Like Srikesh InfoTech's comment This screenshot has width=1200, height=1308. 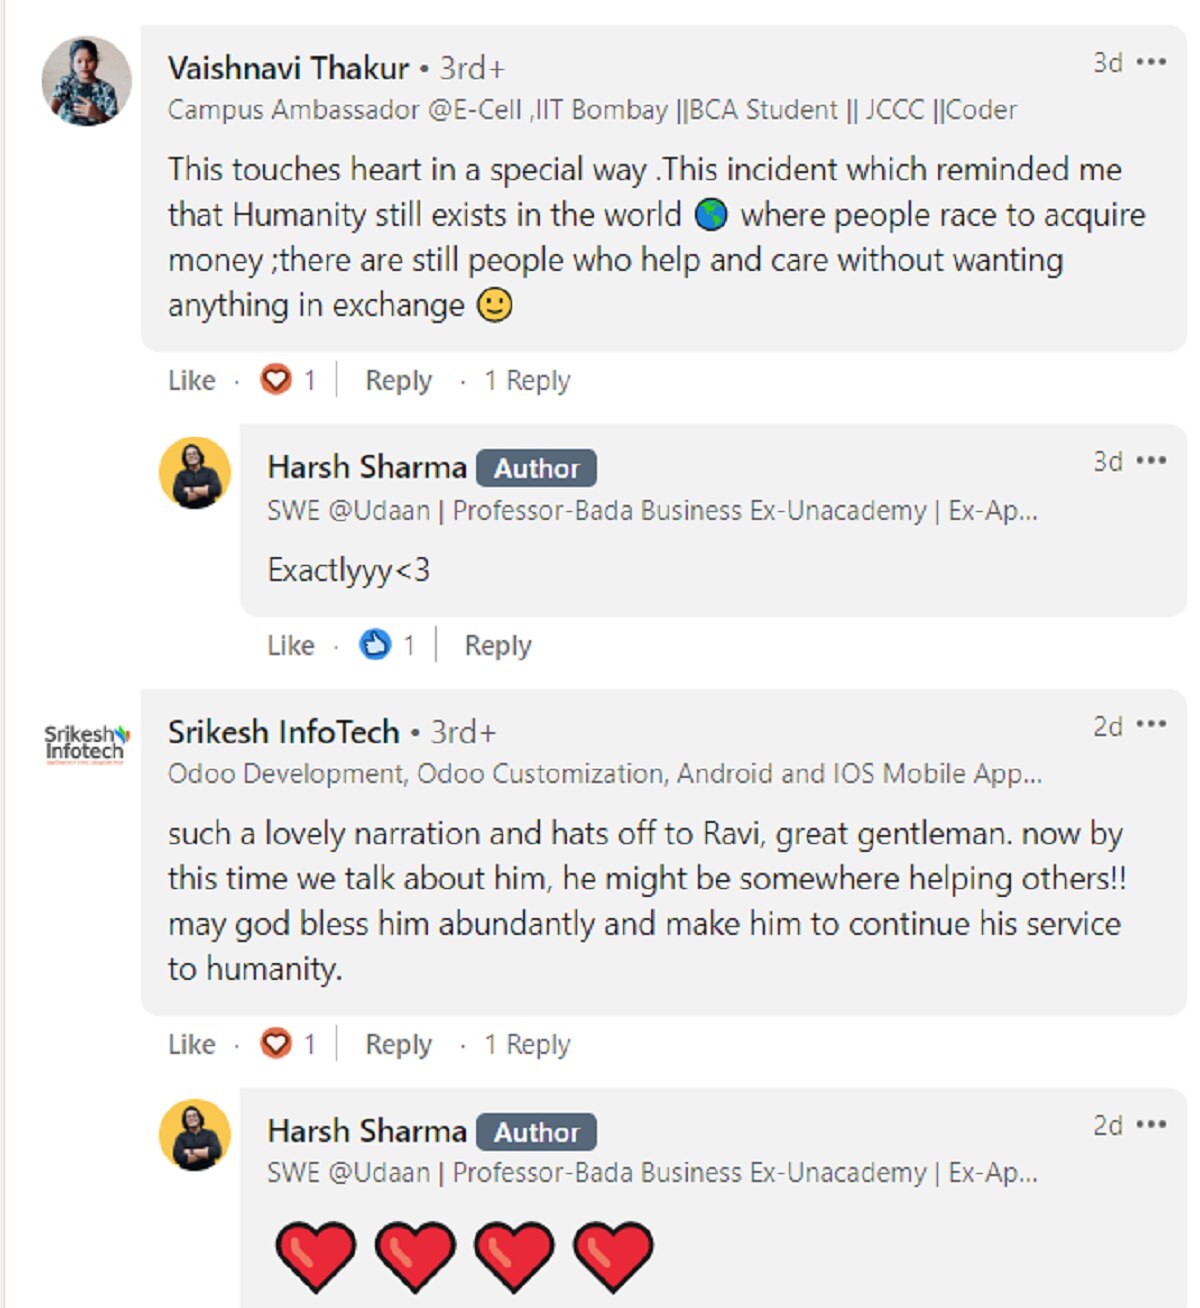pos(191,1044)
